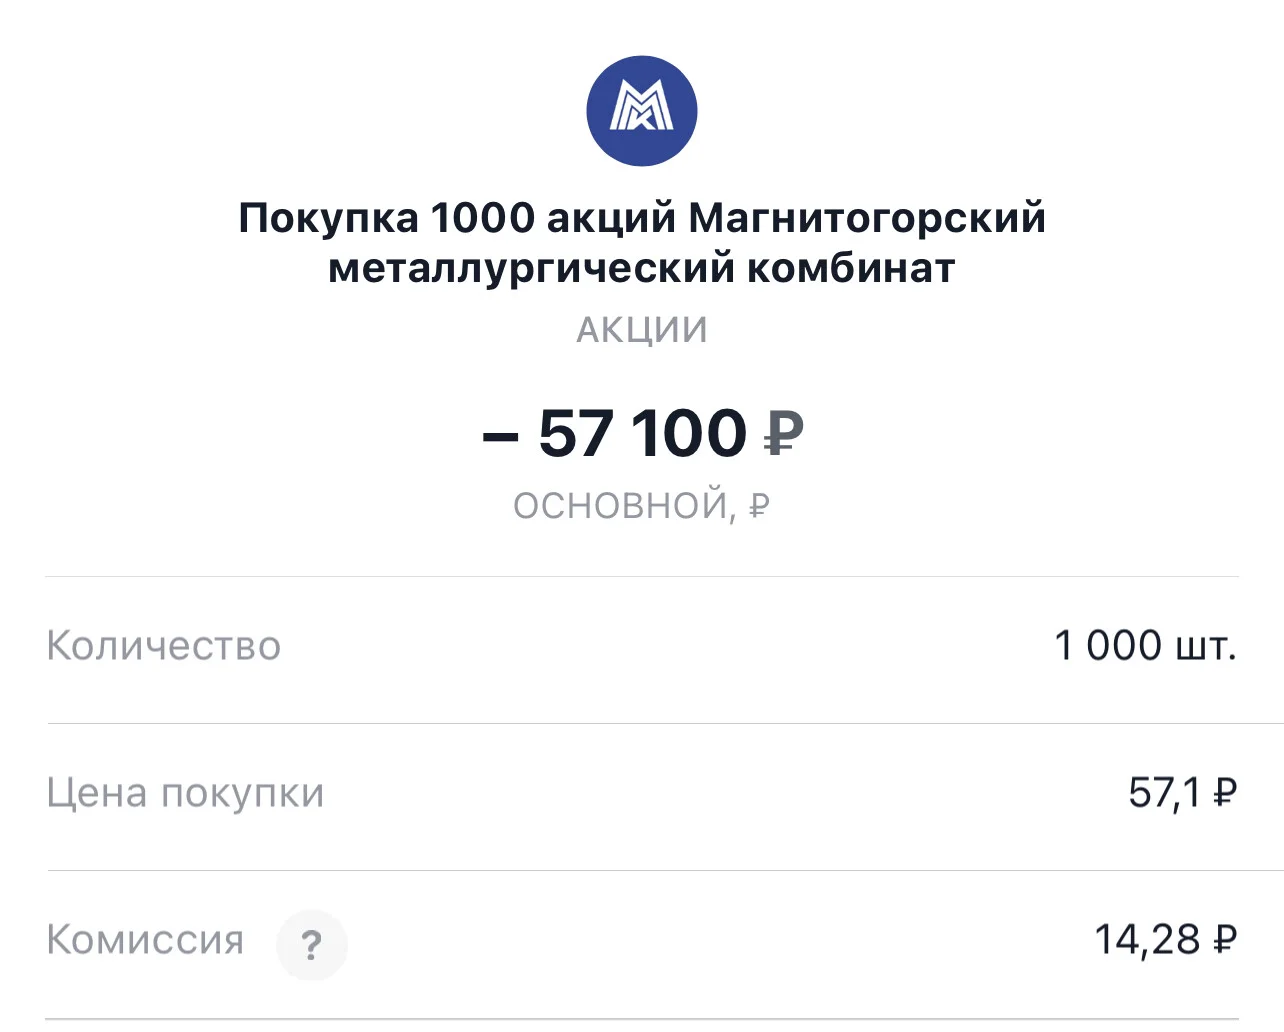Click the purchase title Магнитогорский металлургический комбинат
The height and width of the screenshot is (1032, 1284).
[x=642, y=242]
